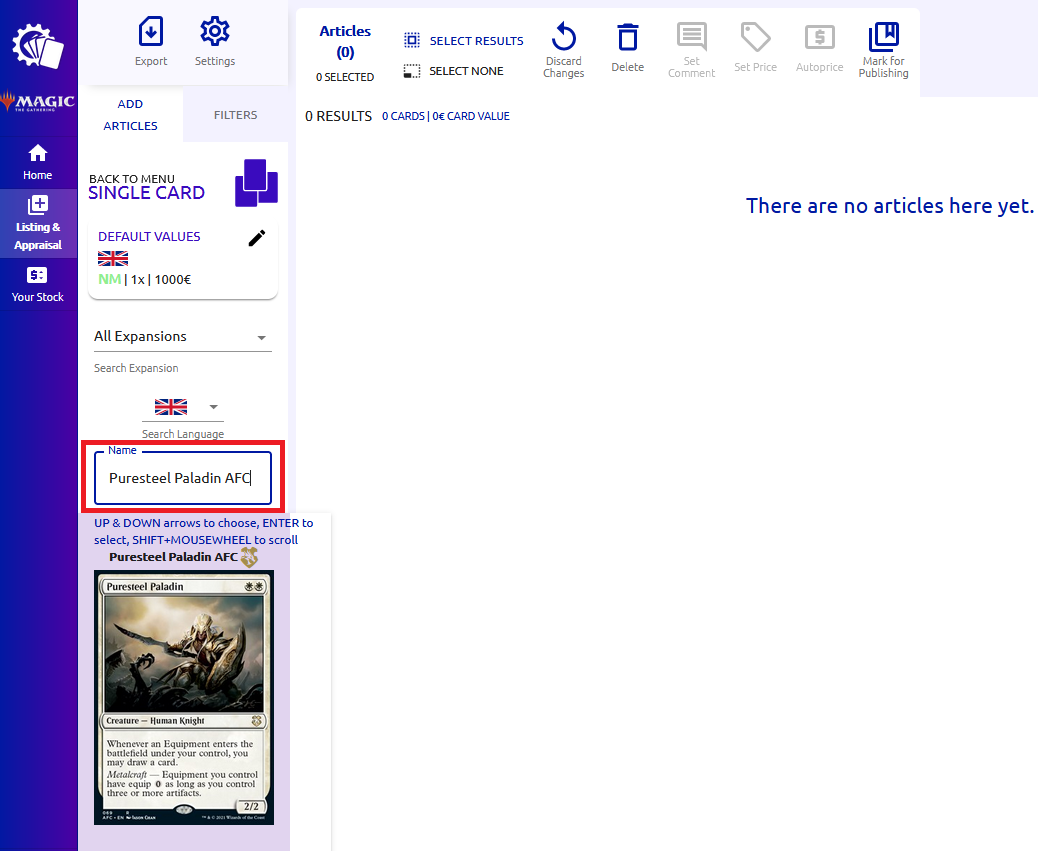Click Select None icon
This screenshot has width=1038, height=851.
click(412, 71)
